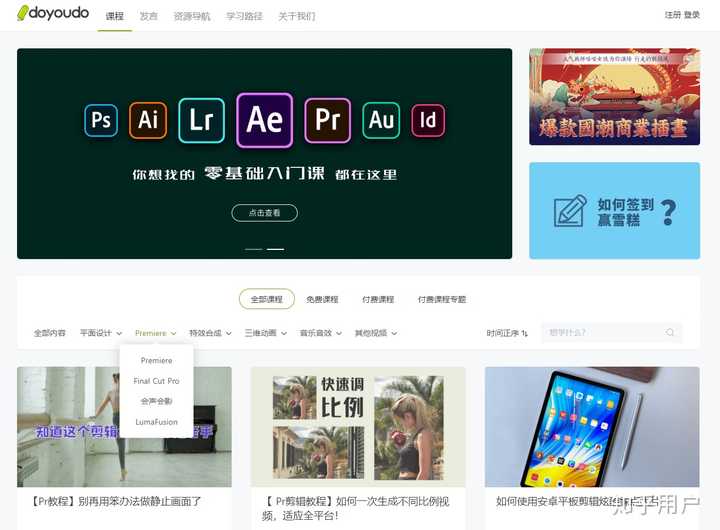Open the Android tablet course thumbnail

(x=592, y=427)
